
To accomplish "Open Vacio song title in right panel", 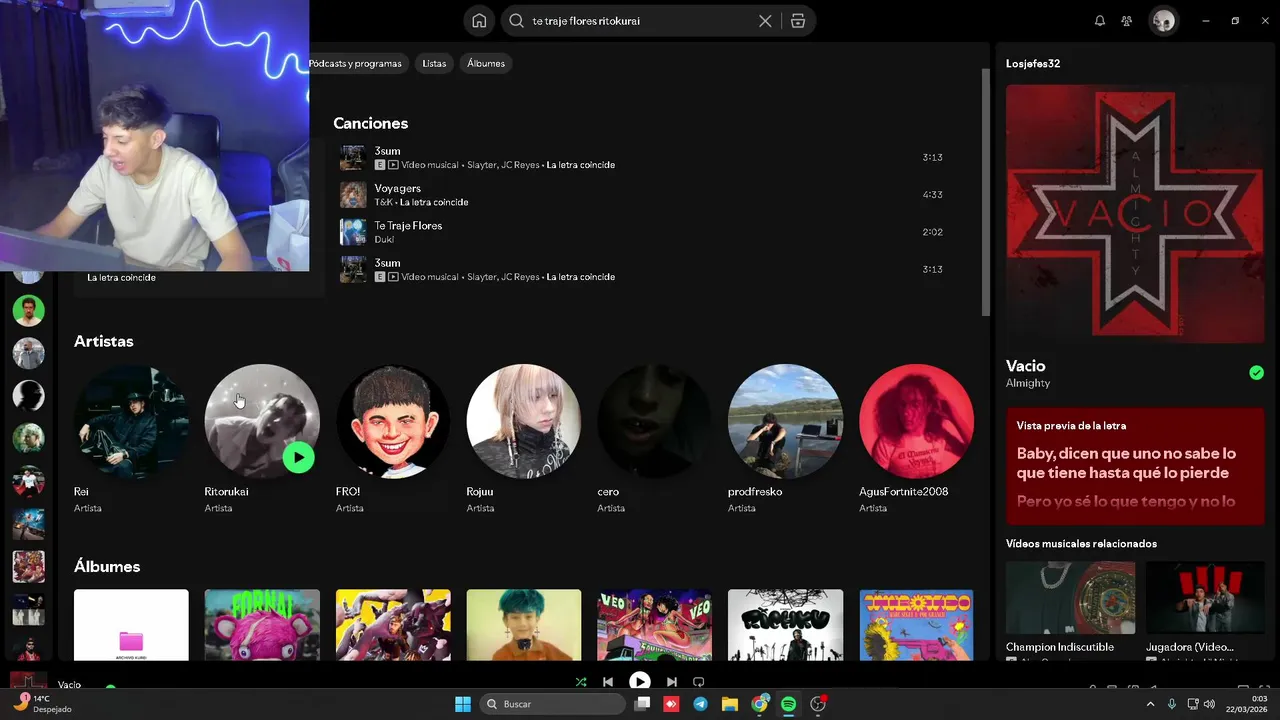I will click(1026, 366).
